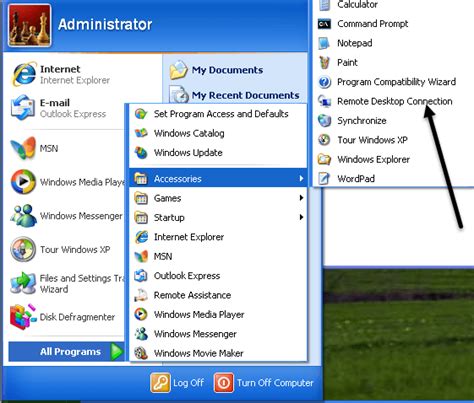
Task: Click the Paint icon
Action: [324, 62]
